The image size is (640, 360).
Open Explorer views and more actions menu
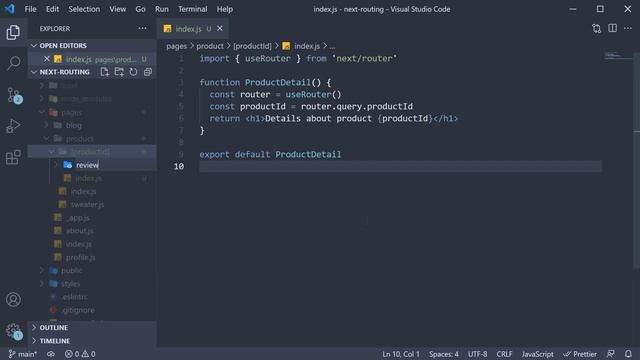(x=142, y=28)
